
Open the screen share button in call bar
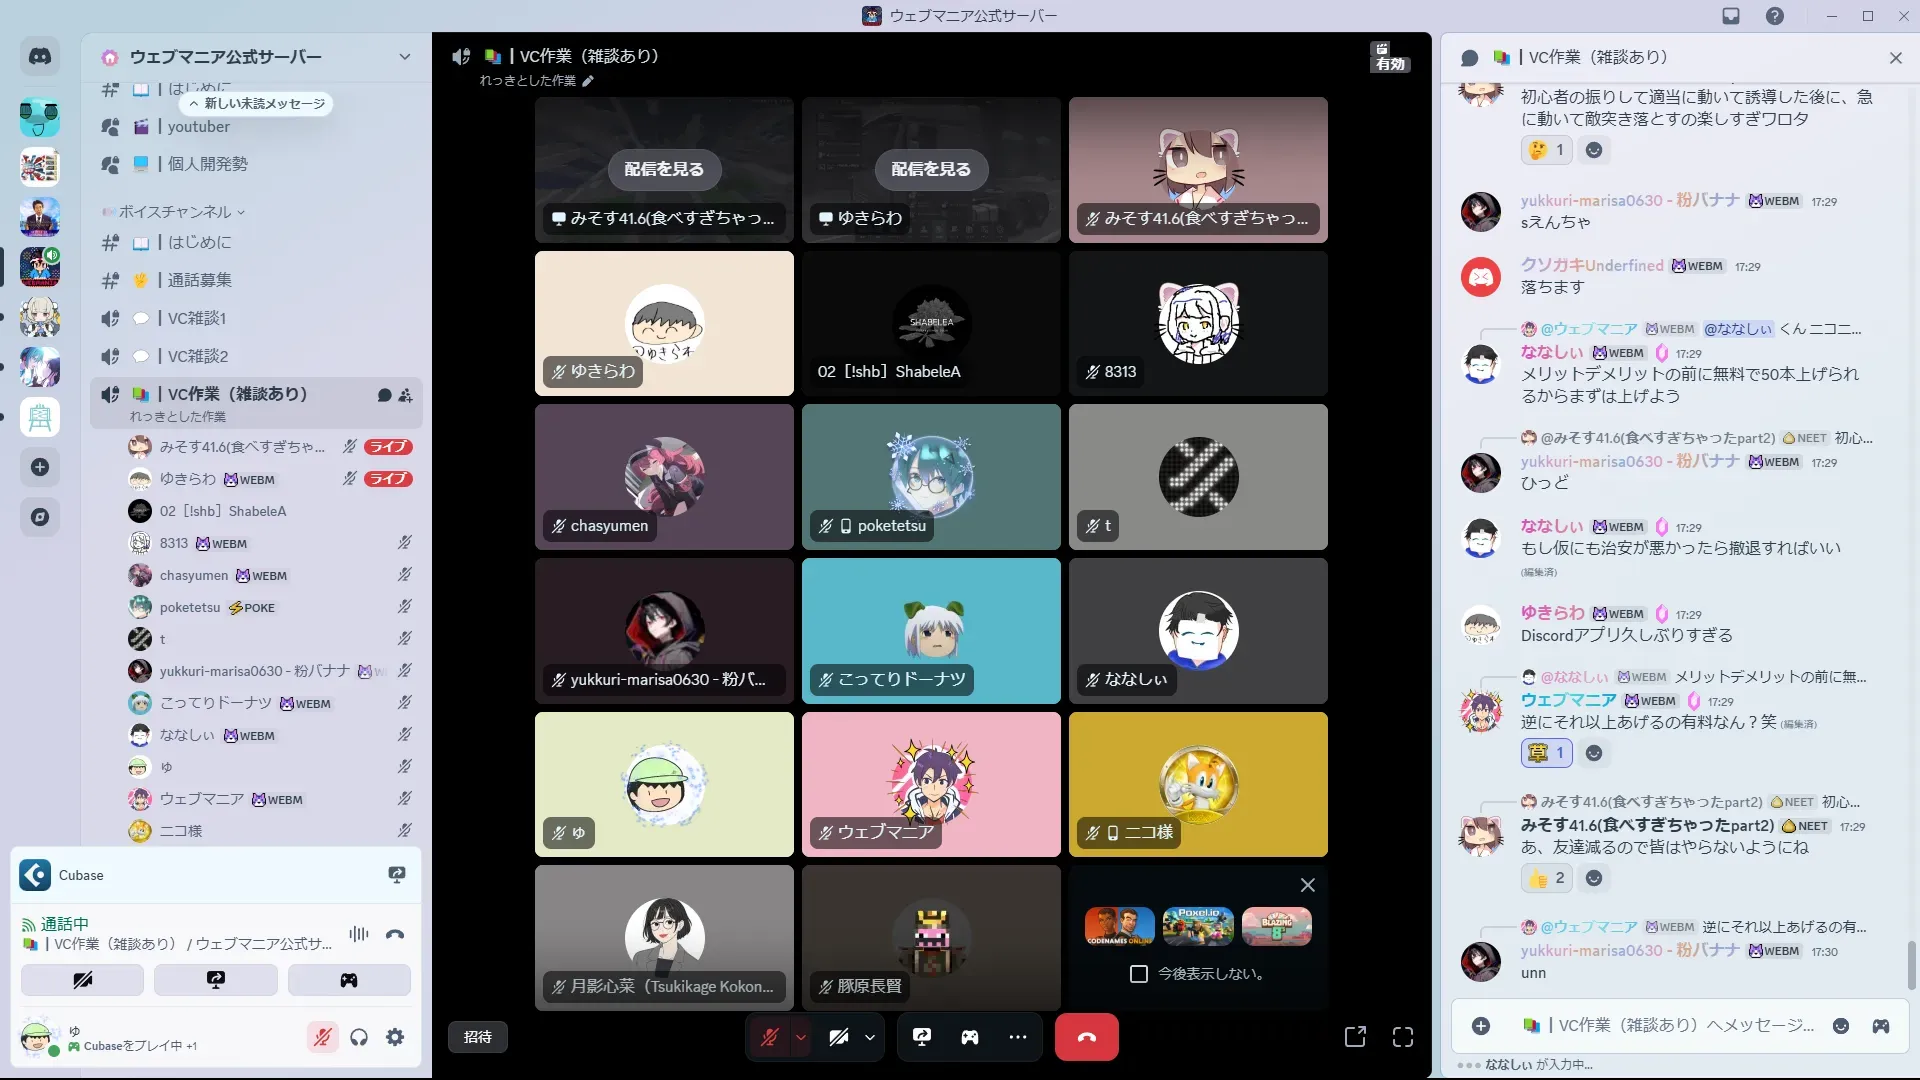pos(922,1037)
